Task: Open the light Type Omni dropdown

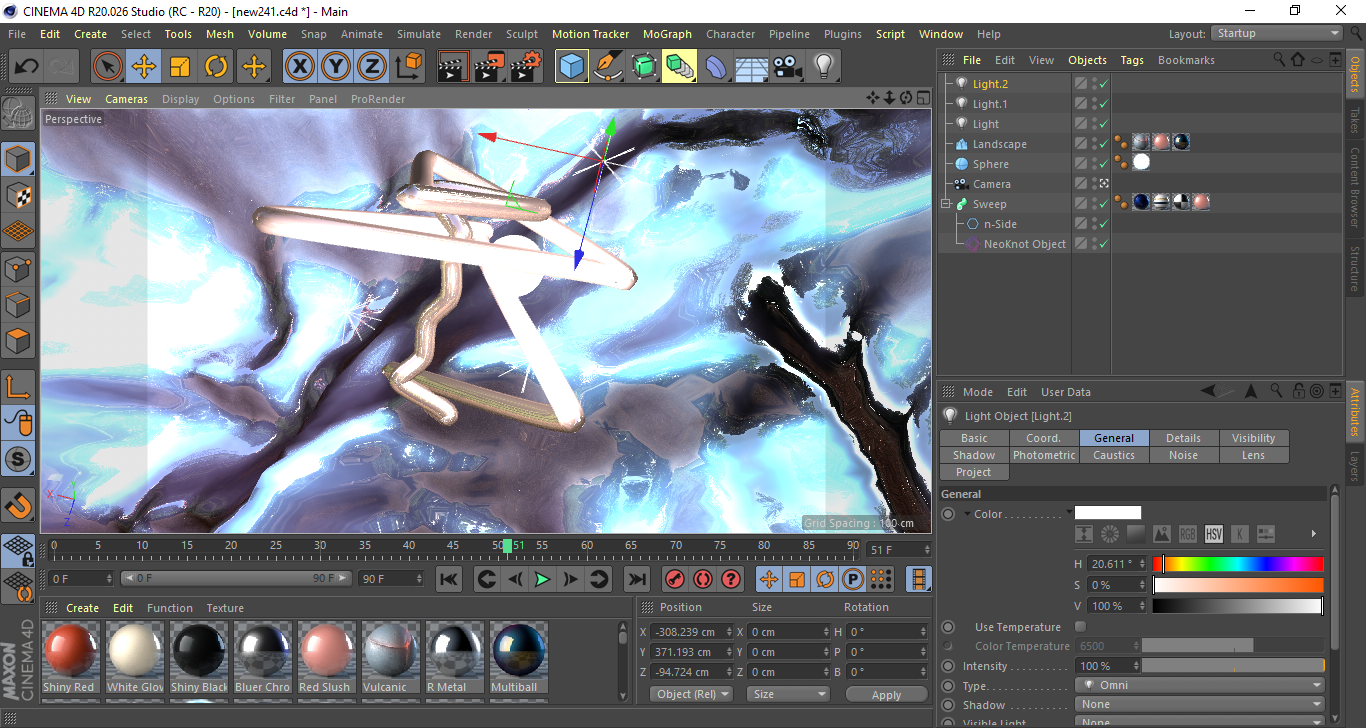Action: point(1200,686)
